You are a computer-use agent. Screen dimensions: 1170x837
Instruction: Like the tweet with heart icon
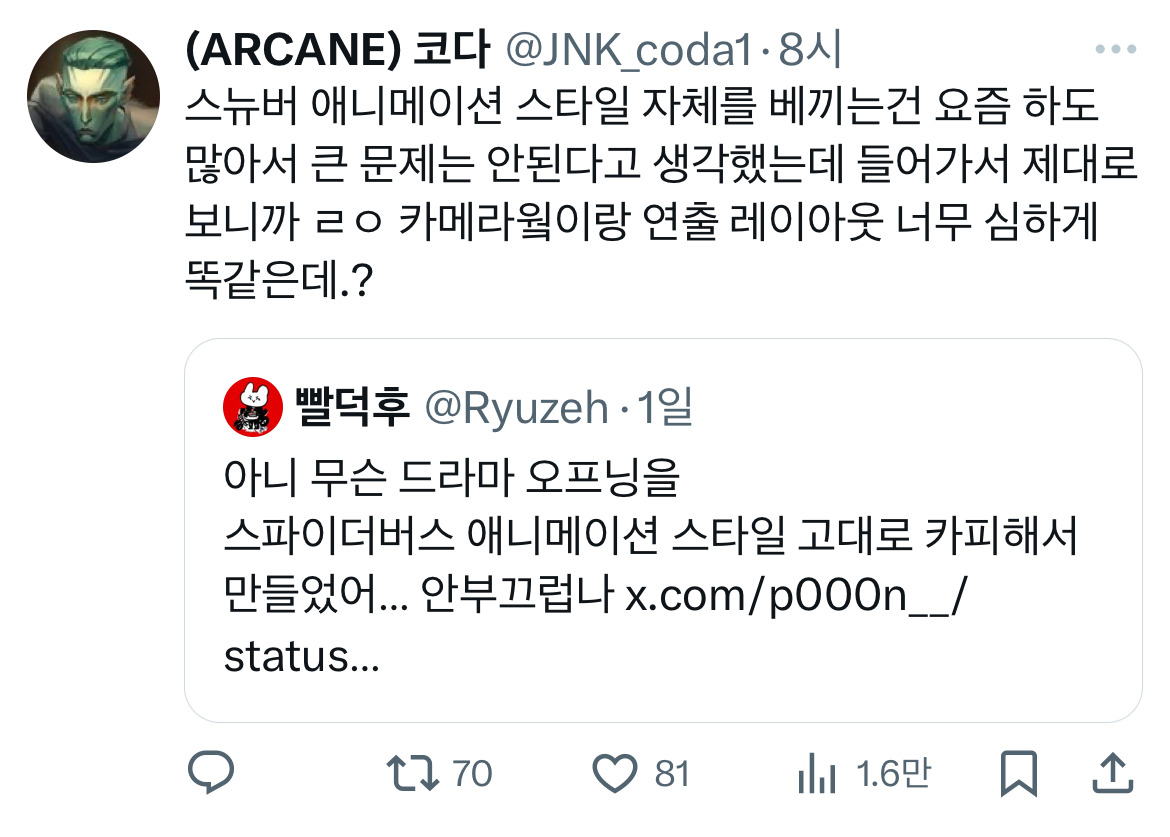pyautogui.click(x=615, y=774)
